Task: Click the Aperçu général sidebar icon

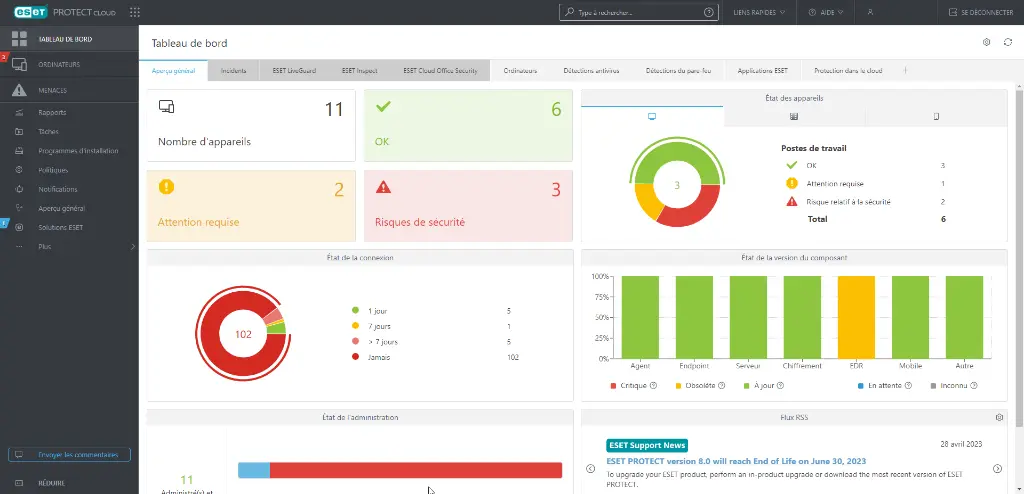Action: tap(19, 208)
